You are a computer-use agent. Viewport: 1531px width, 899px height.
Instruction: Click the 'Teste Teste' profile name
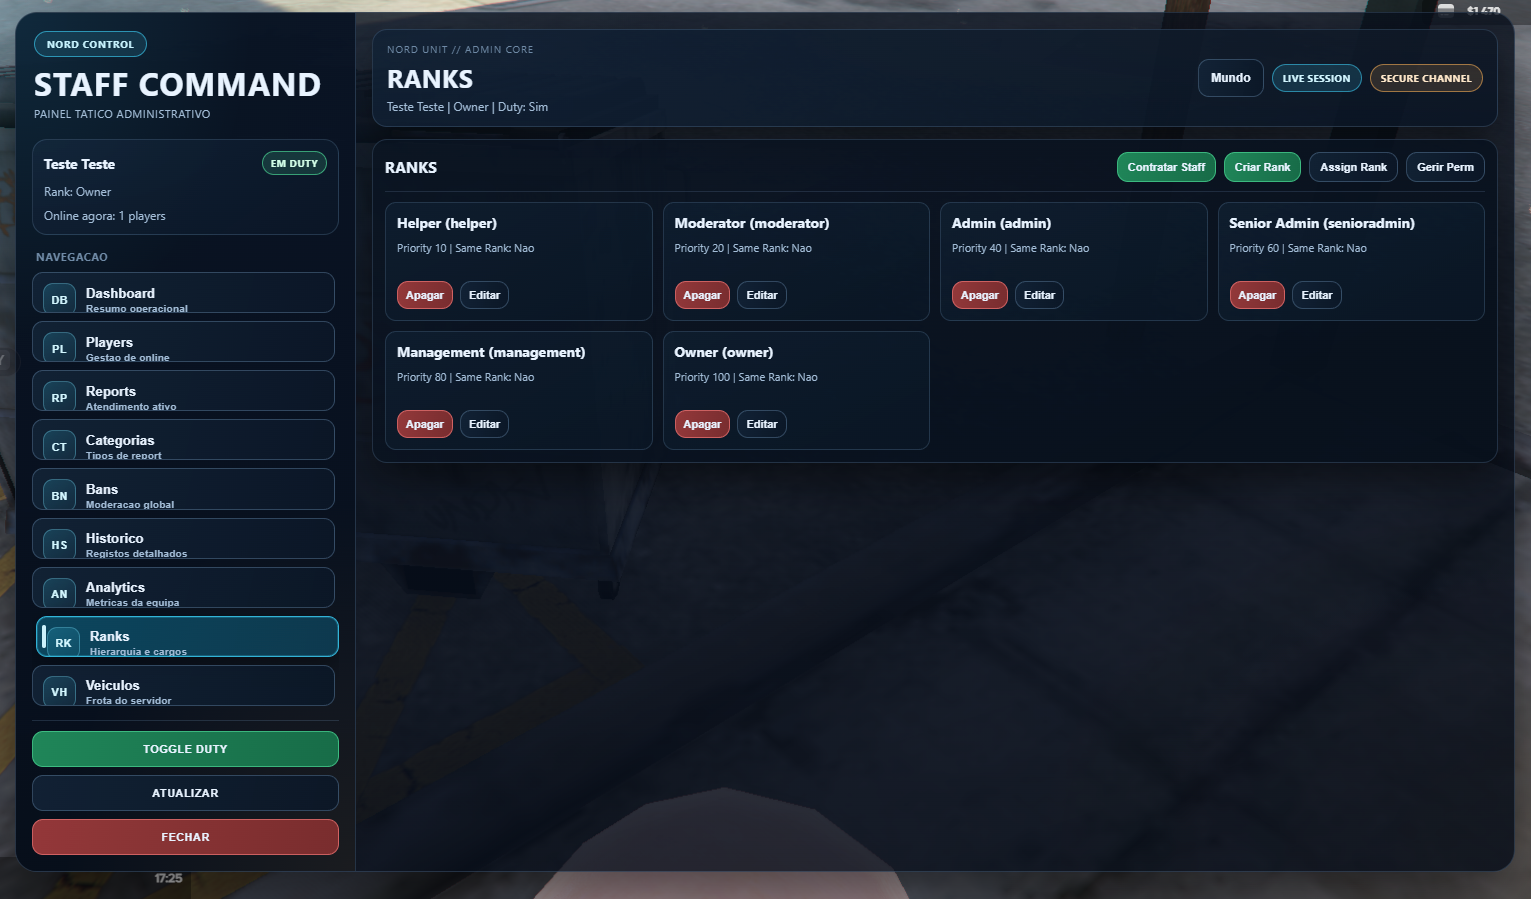(79, 164)
